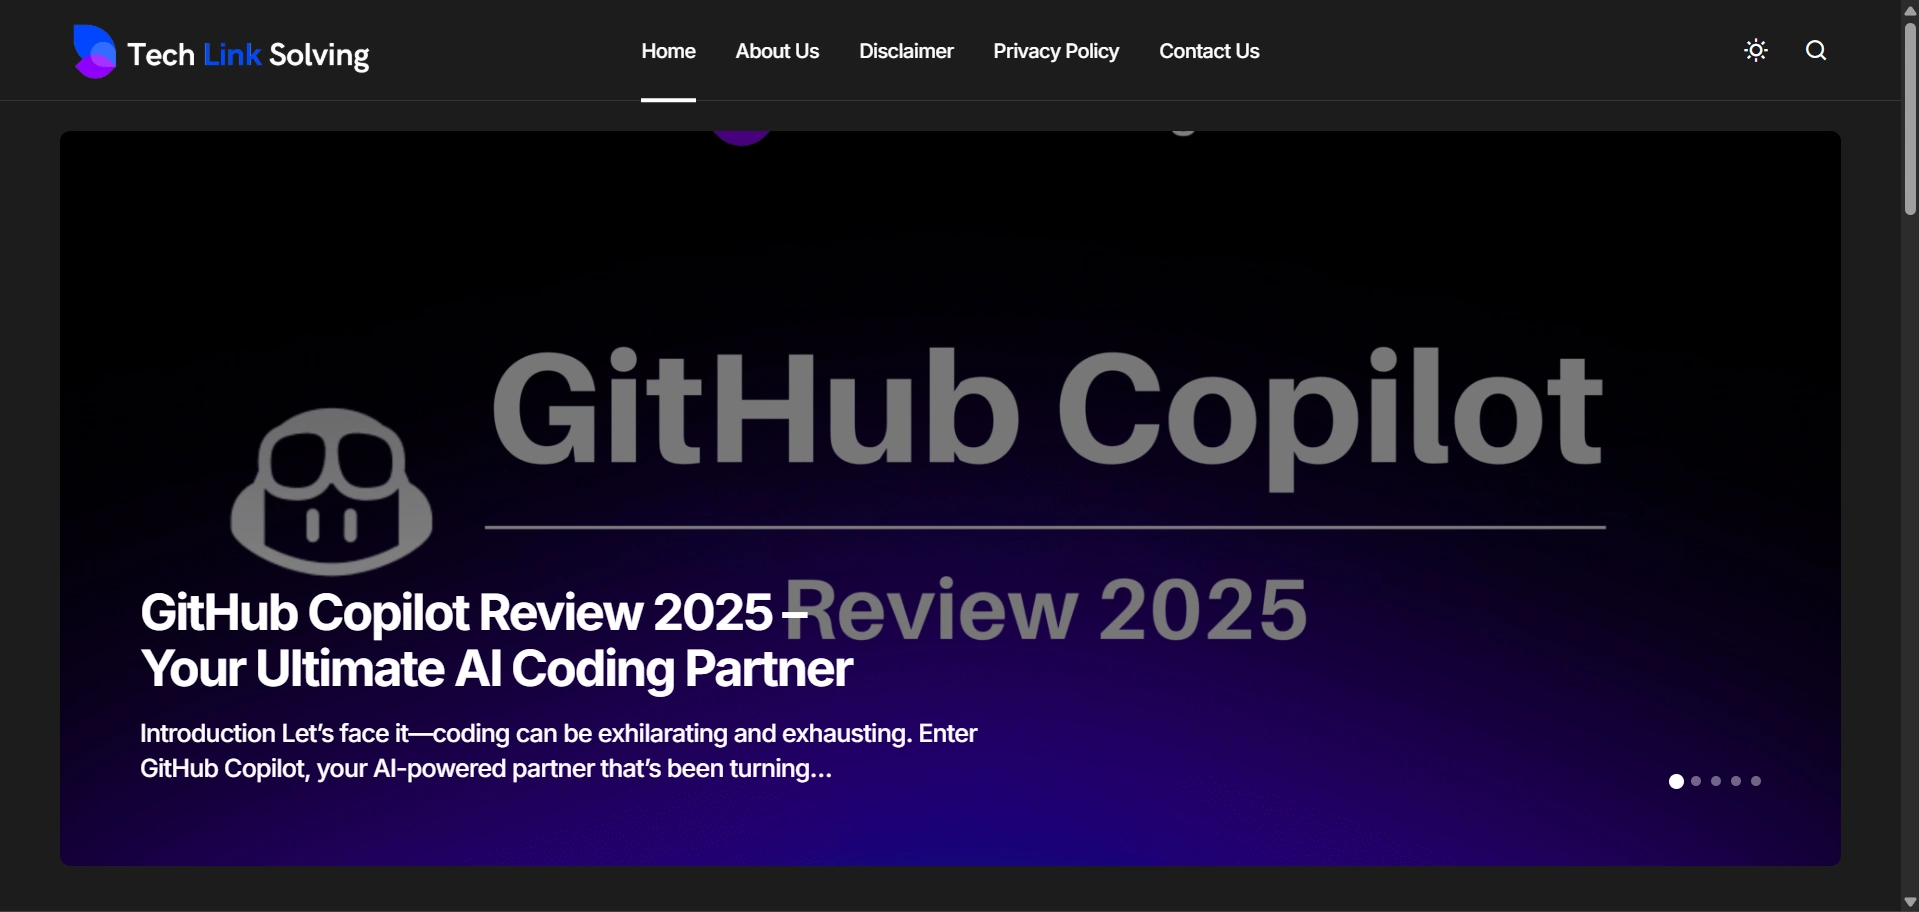Viewport: 1919px width, 912px height.
Task: Jump to the third slide dot
Action: click(x=1716, y=781)
